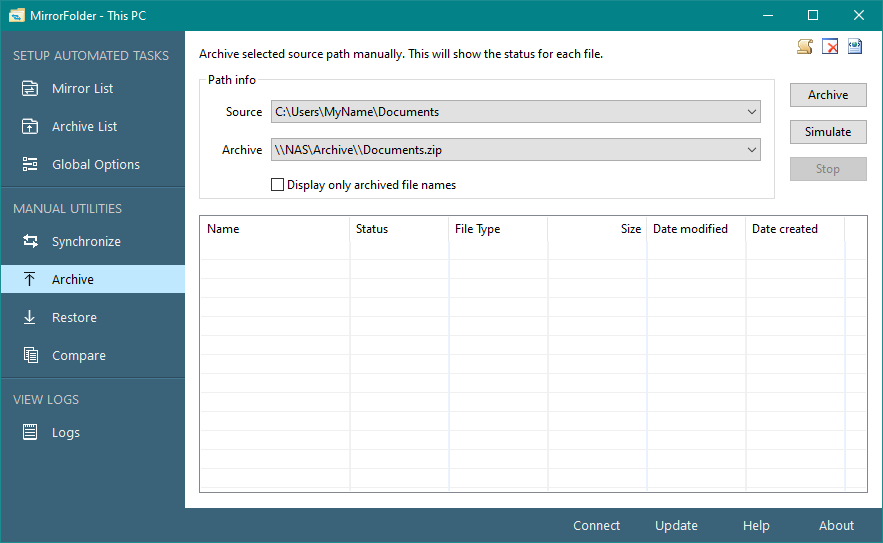883x543 pixels.
Task: Sort by the Date modified column header
Action: tap(697, 229)
